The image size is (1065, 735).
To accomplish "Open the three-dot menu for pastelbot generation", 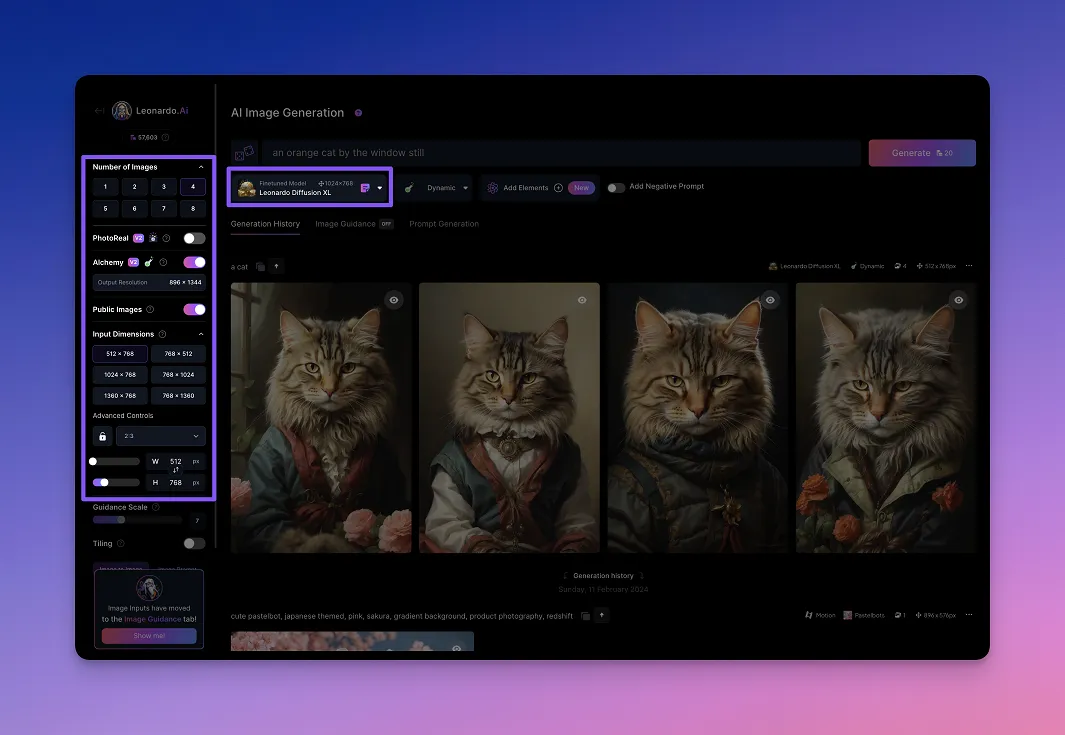I will click(969, 615).
